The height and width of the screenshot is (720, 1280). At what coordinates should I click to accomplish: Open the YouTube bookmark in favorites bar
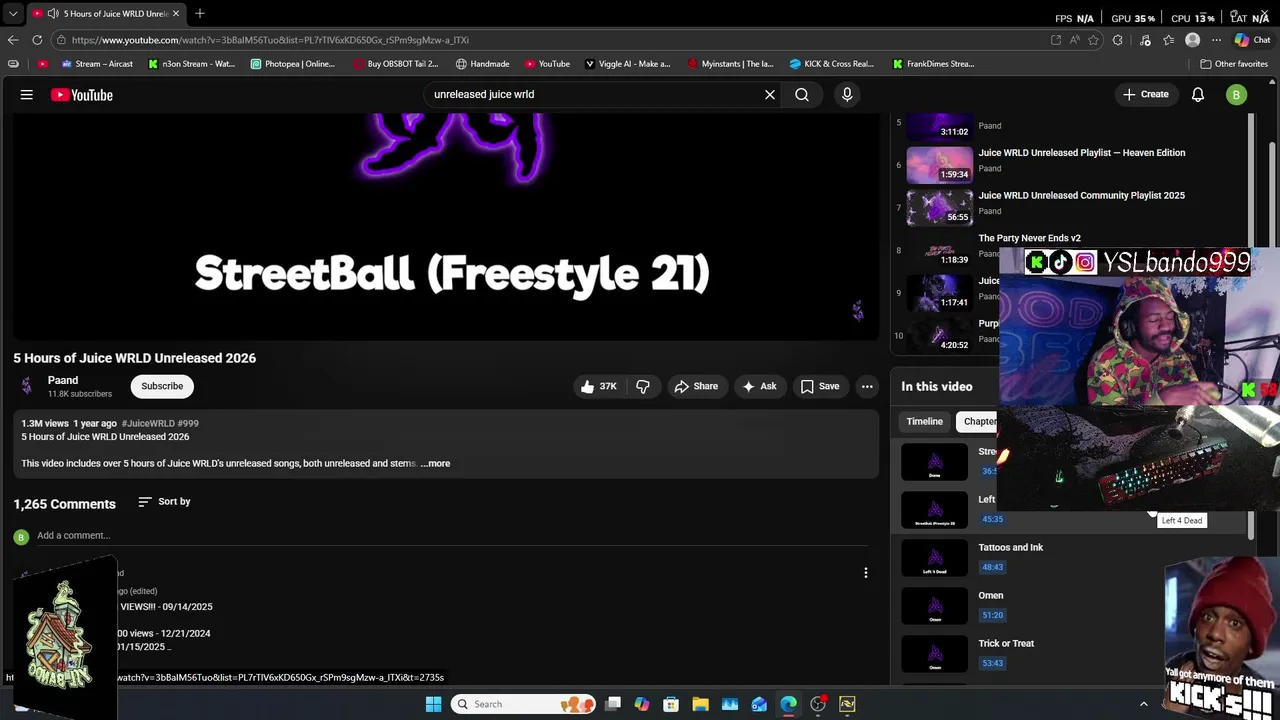tap(547, 64)
